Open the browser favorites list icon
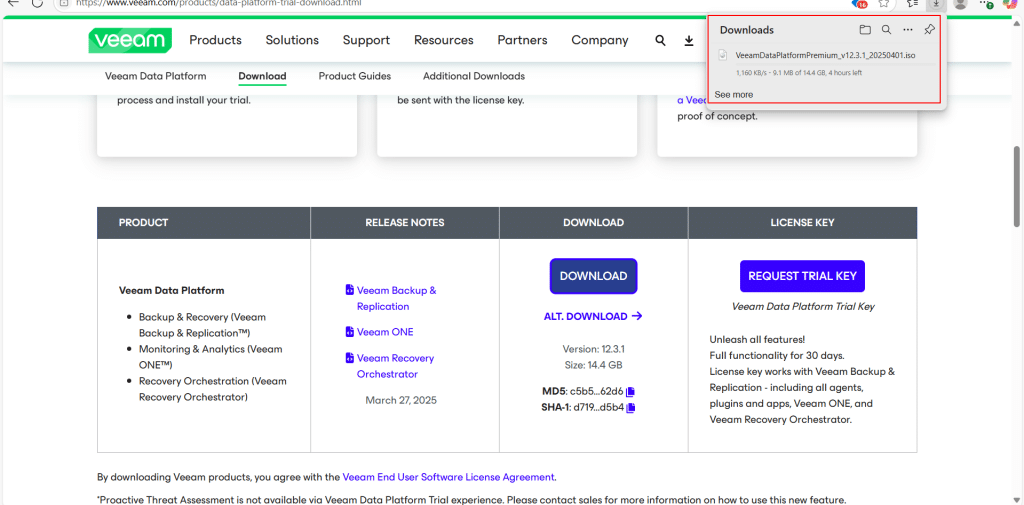1024x505 pixels. [913, 3]
